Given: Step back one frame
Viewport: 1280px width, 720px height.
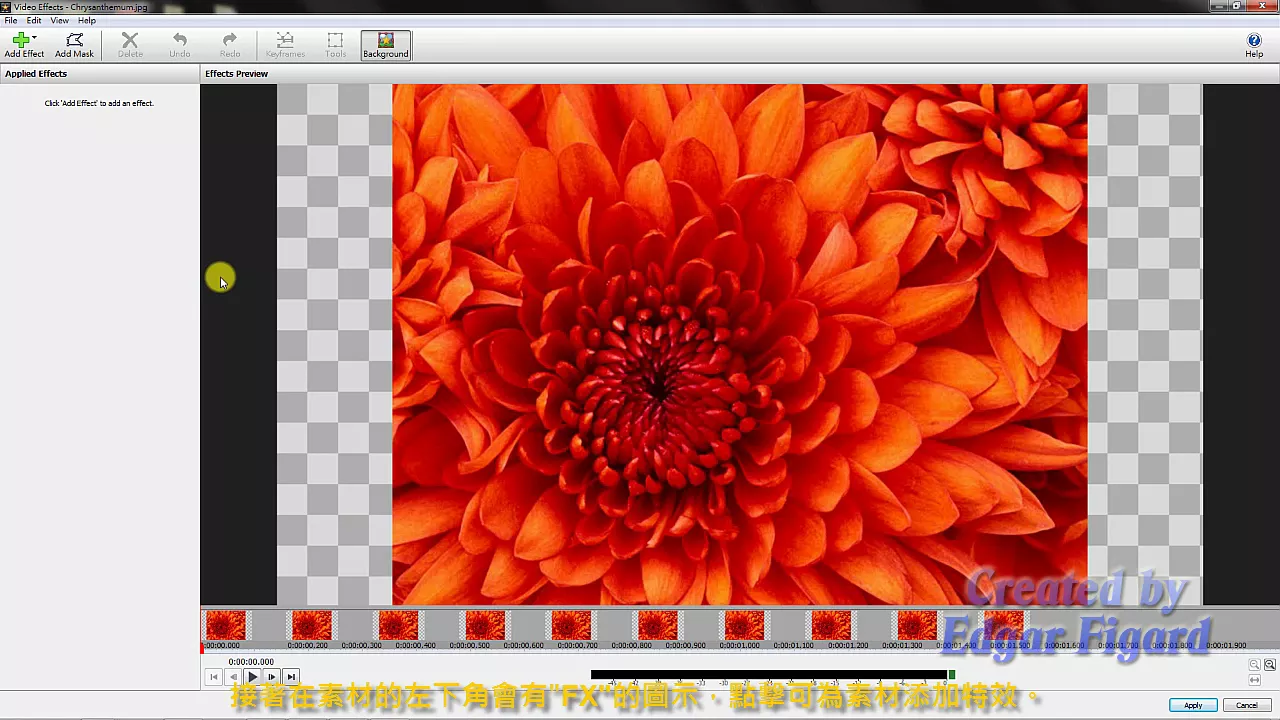Looking at the screenshot, I should point(233,677).
